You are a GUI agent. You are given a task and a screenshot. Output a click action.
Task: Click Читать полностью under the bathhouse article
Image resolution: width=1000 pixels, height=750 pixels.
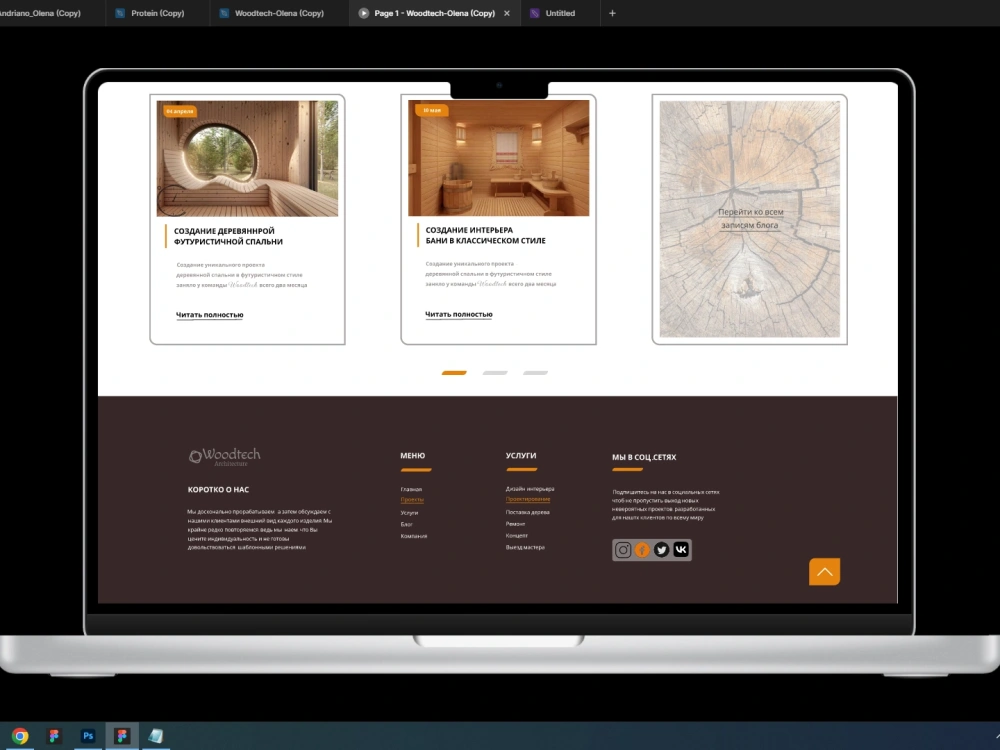(x=459, y=314)
